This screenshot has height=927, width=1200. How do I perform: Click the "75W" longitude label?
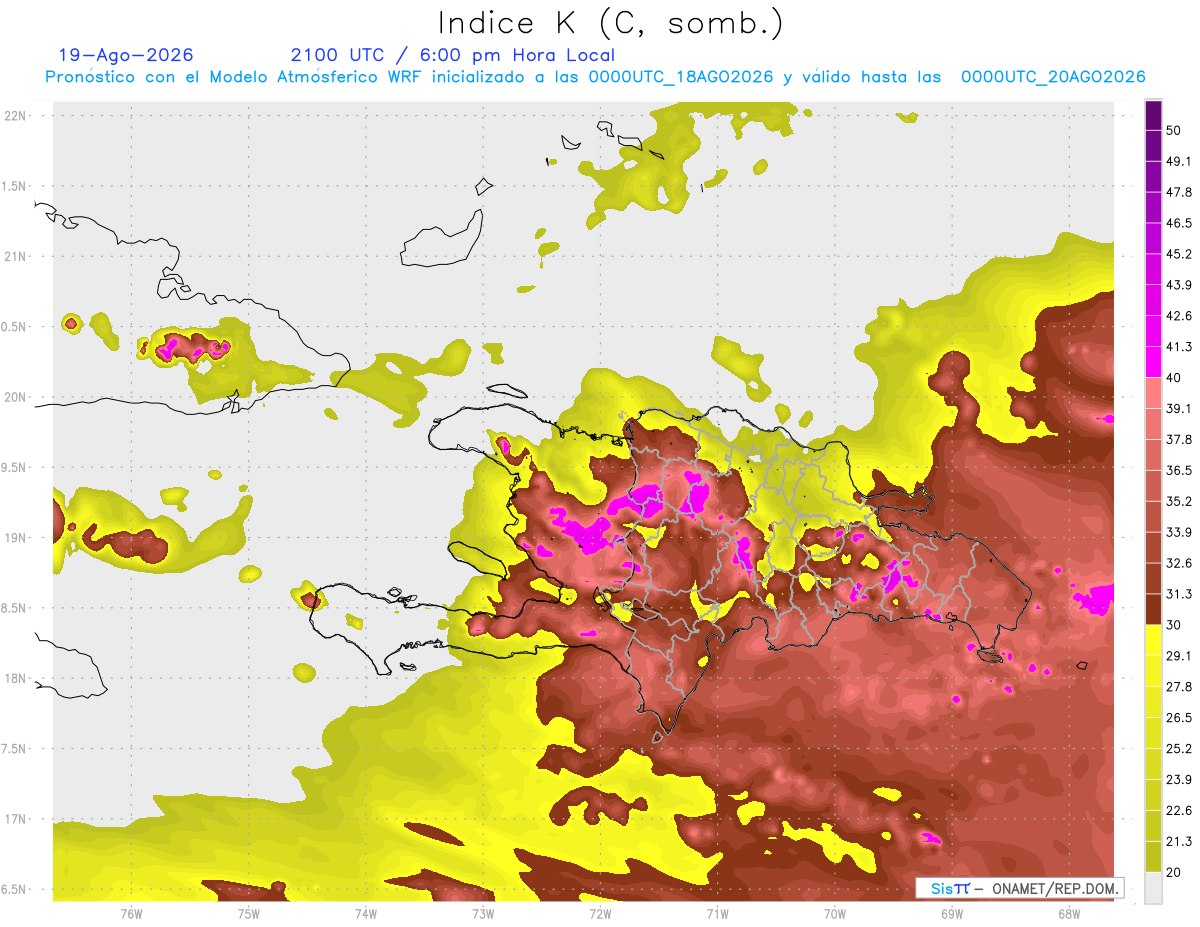248,913
